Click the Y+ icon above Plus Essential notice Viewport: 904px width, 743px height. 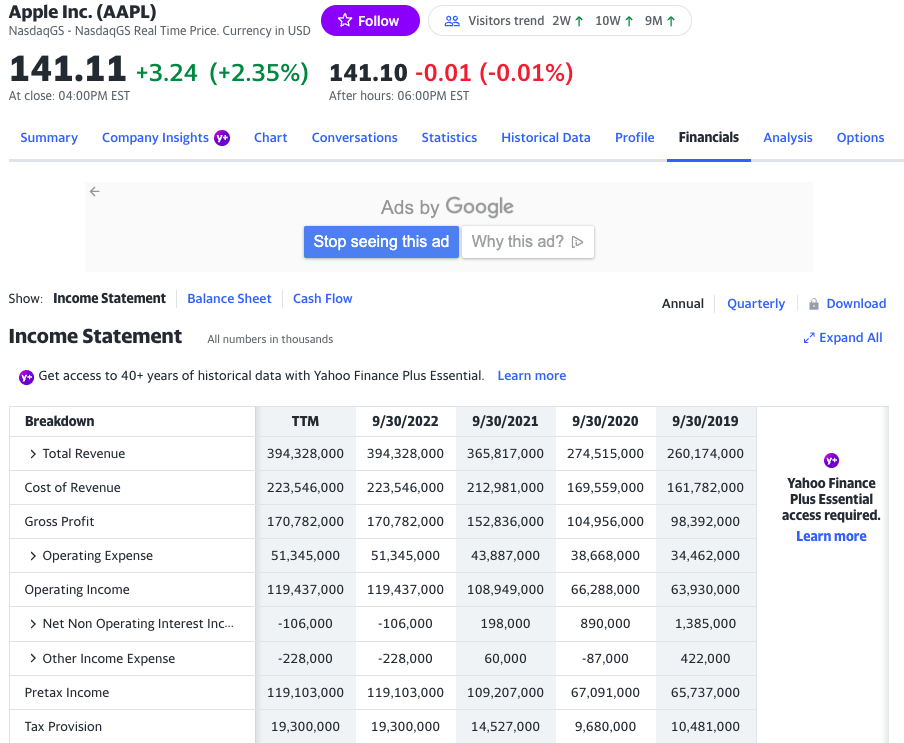point(831,460)
